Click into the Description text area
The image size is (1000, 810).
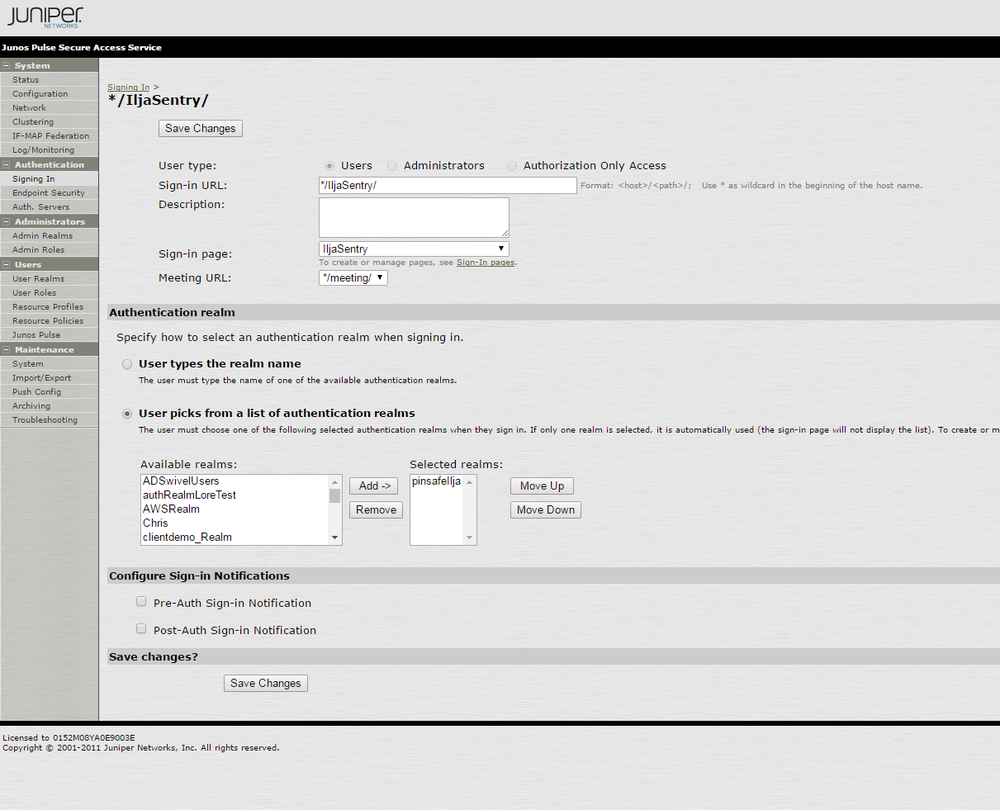point(413,217)
